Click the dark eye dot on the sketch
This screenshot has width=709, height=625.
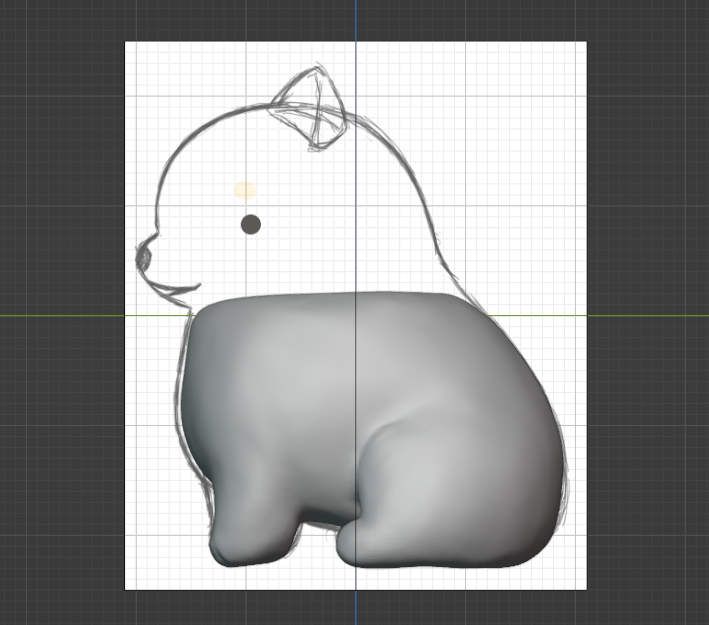click(251, 224)
